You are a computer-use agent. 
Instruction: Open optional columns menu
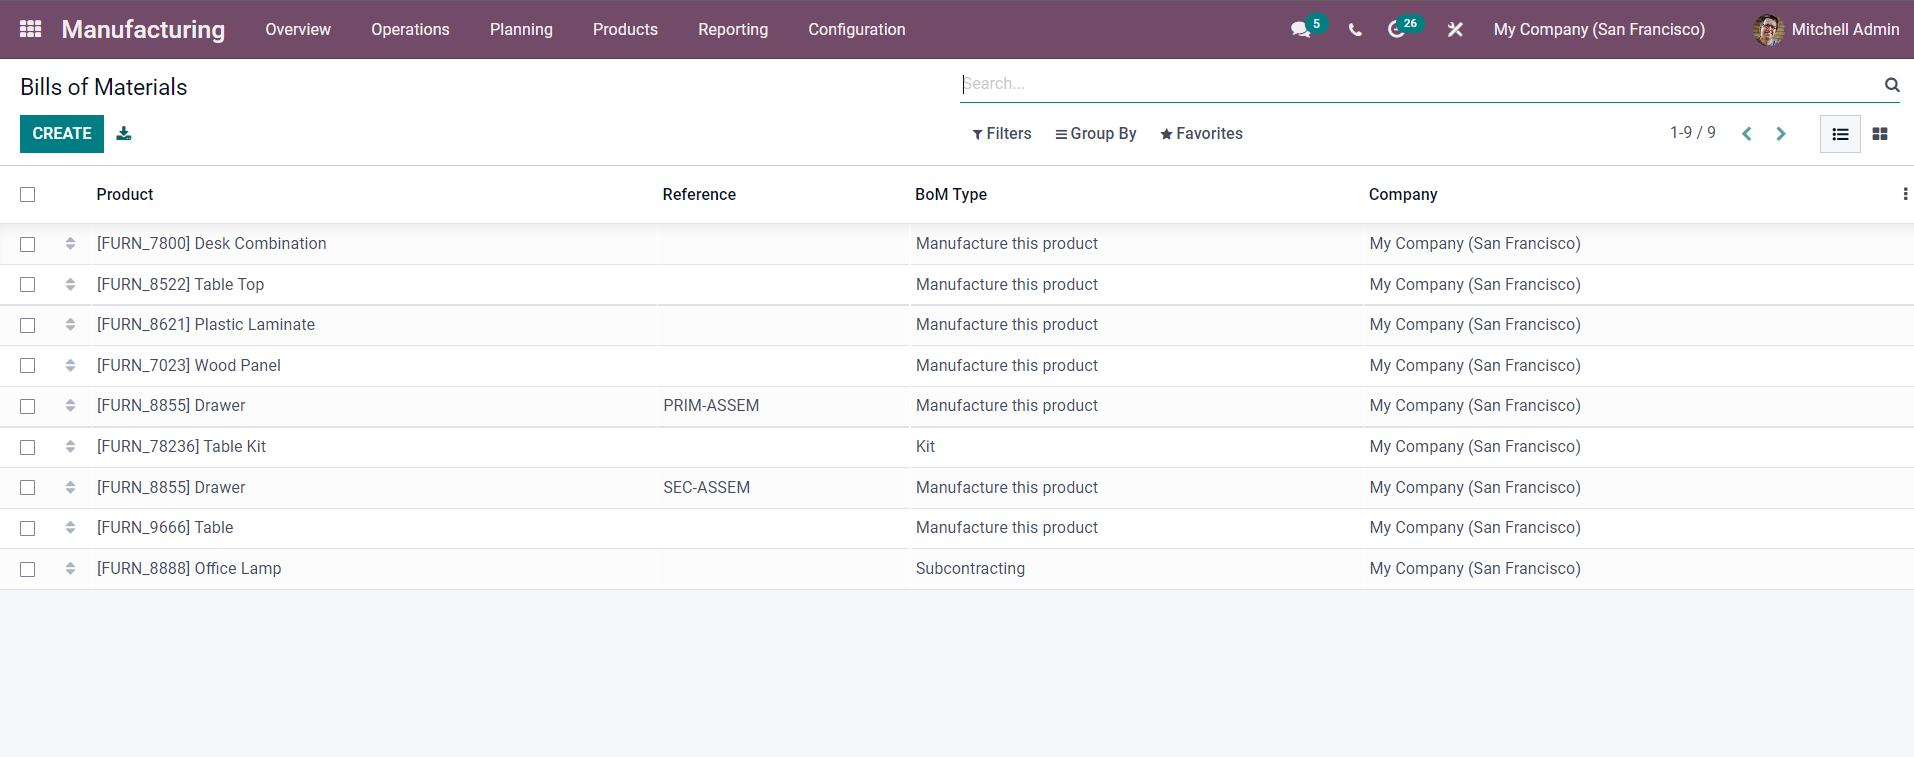(x=1905, y=194)
